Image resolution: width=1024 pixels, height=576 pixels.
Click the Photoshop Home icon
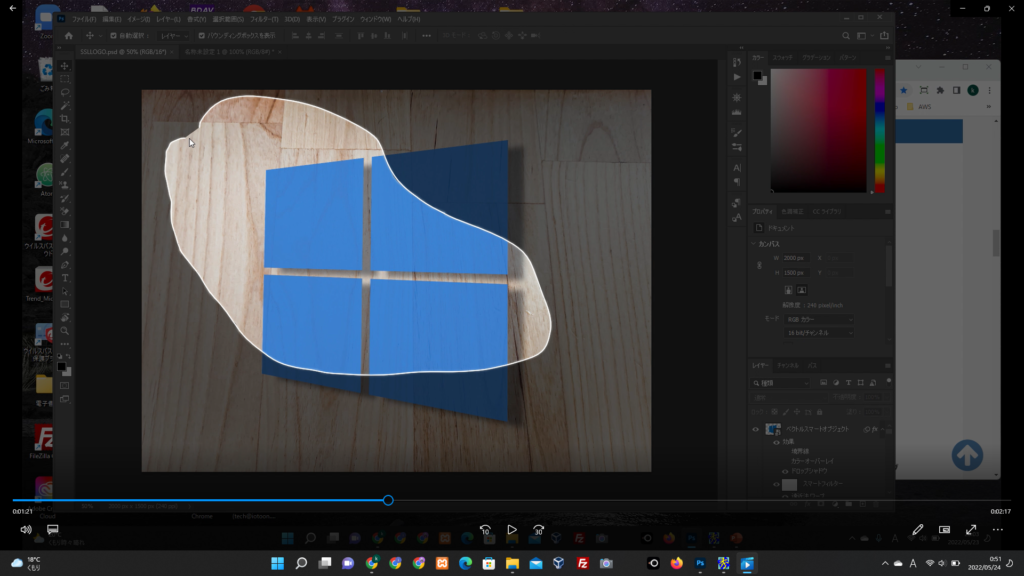pos(69,36)
